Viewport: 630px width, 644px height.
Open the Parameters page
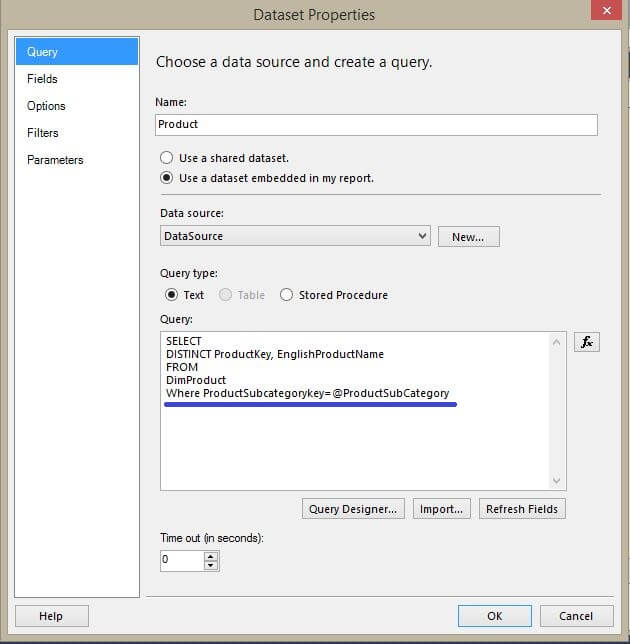77,160
